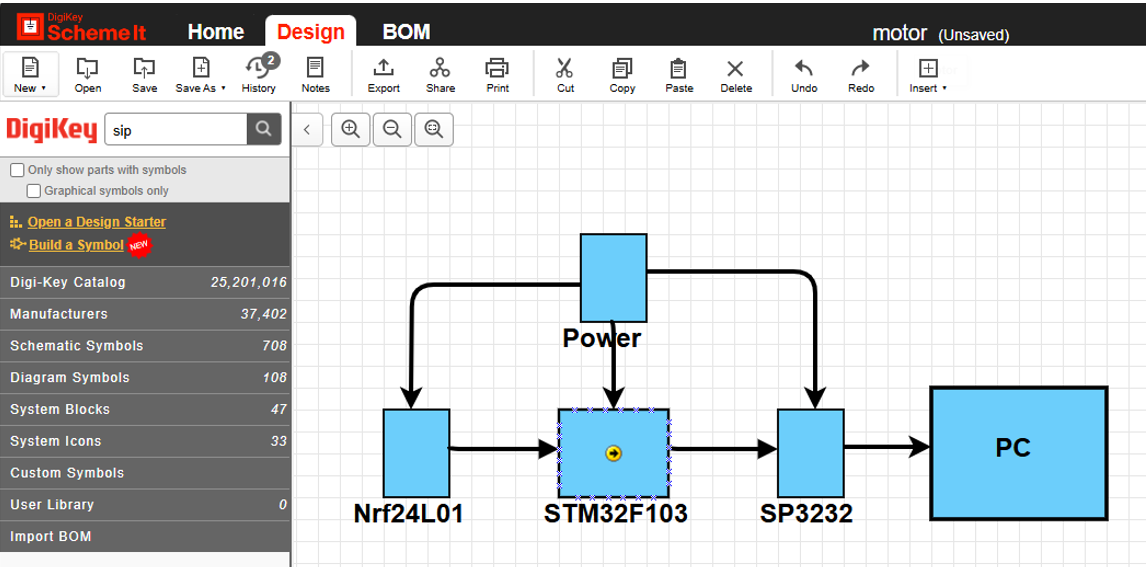
Task: Expand the System Icons category
Action: [x=145, y=441]
